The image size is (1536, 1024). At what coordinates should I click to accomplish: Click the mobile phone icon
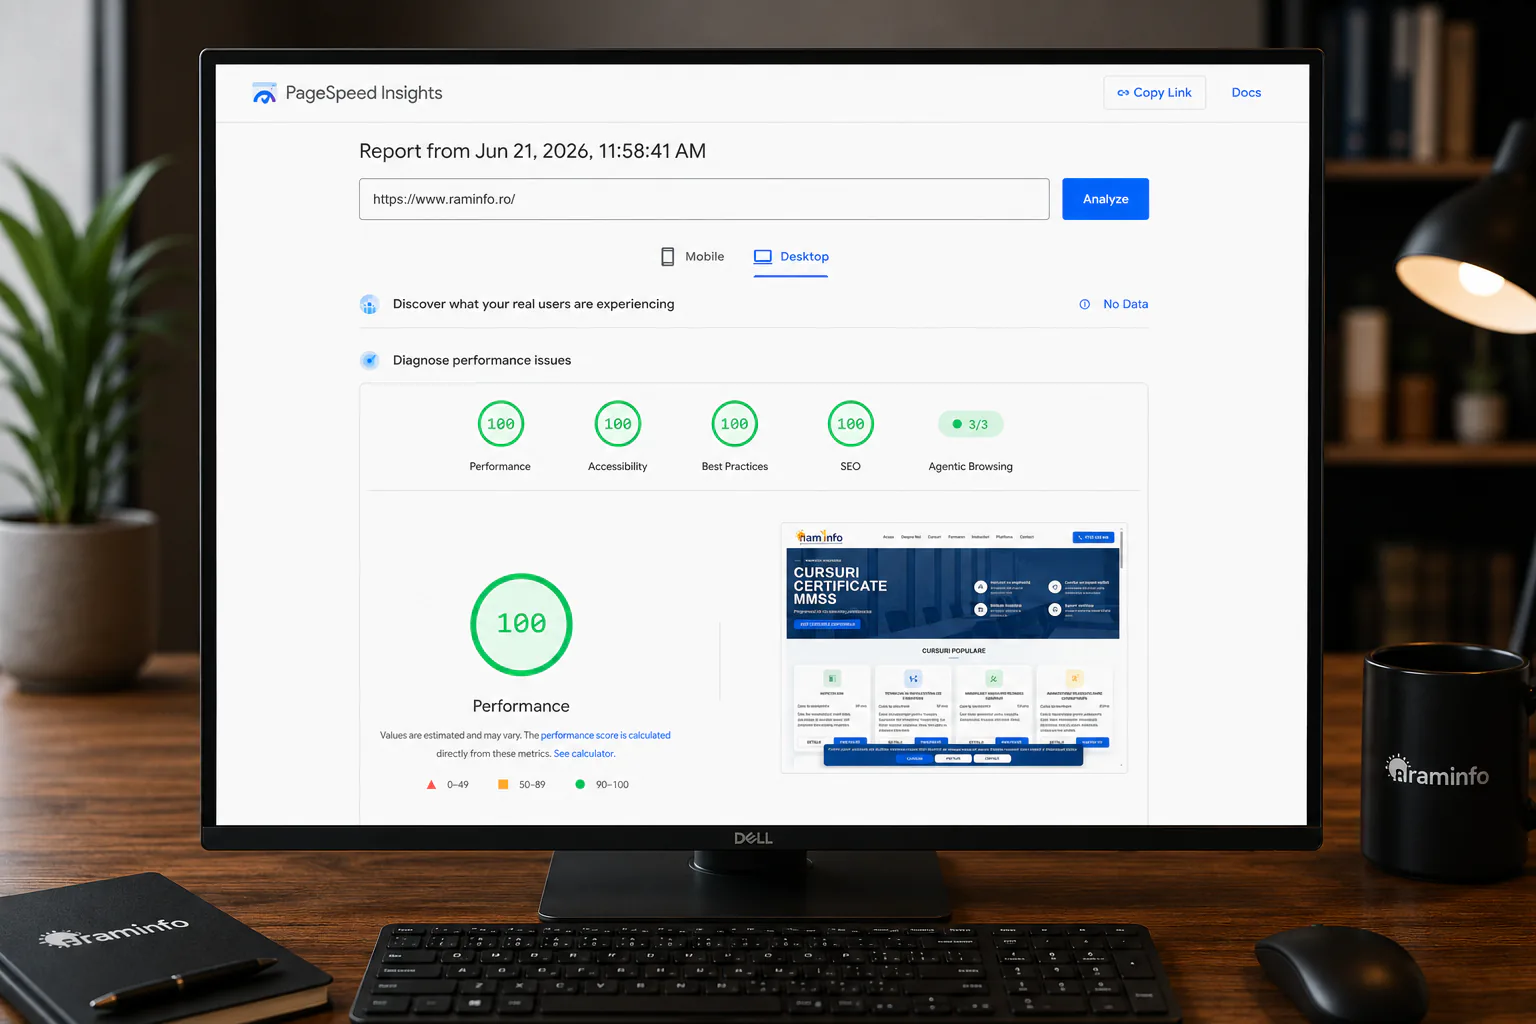pyautogui.click(x=668, y=257)
